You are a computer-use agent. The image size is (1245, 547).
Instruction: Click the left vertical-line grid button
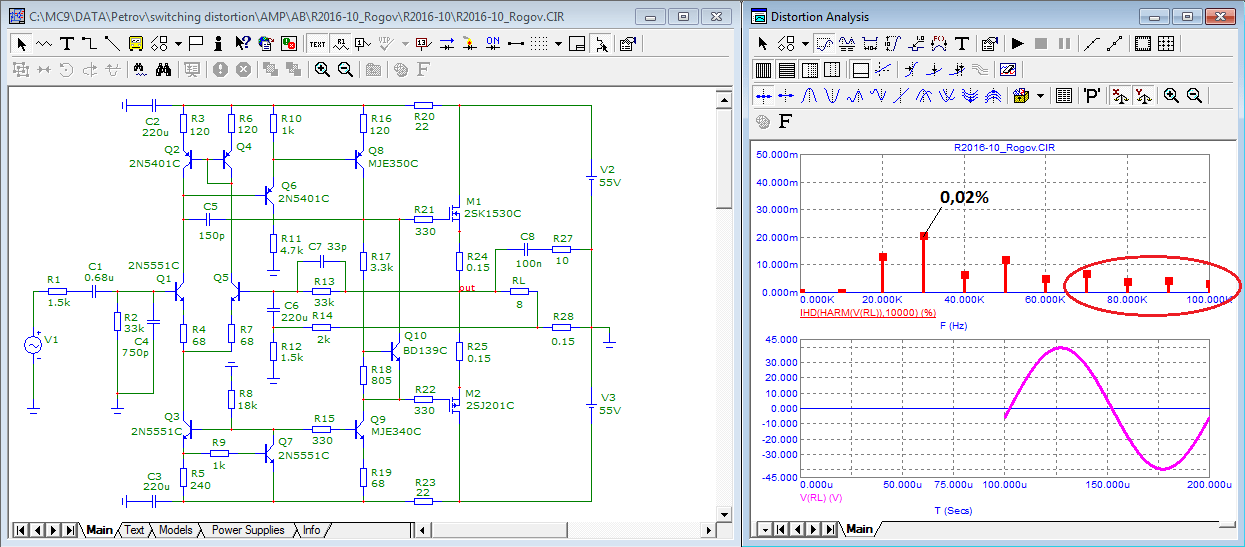click(763, 69)
